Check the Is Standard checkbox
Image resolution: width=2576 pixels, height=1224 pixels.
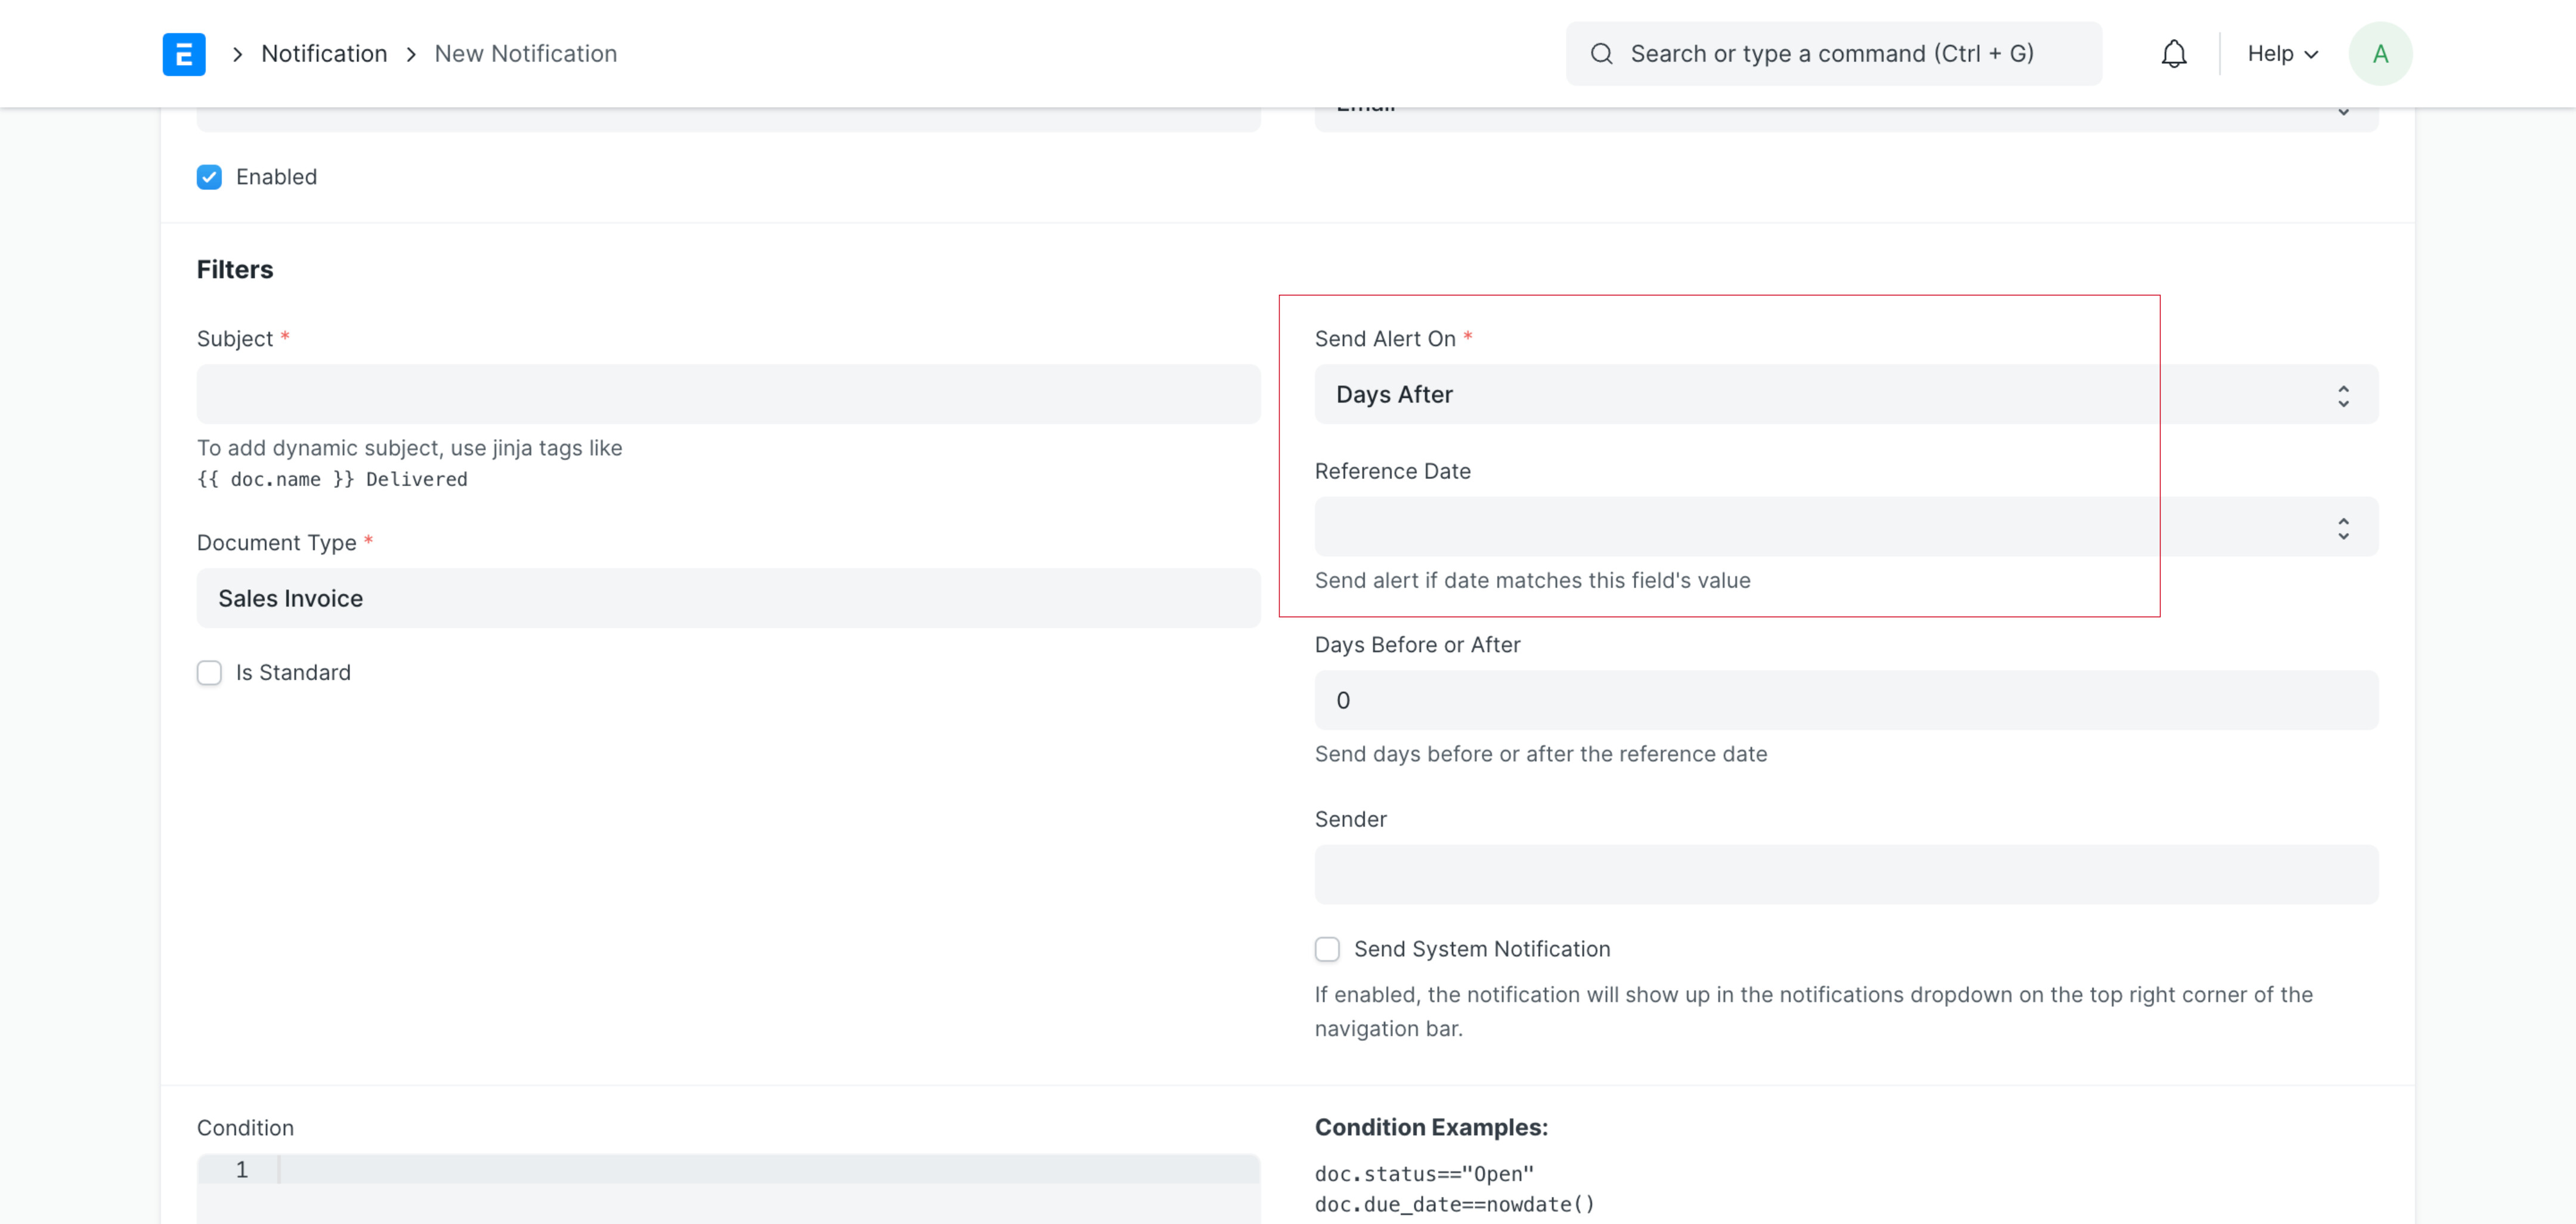(209, 673)
